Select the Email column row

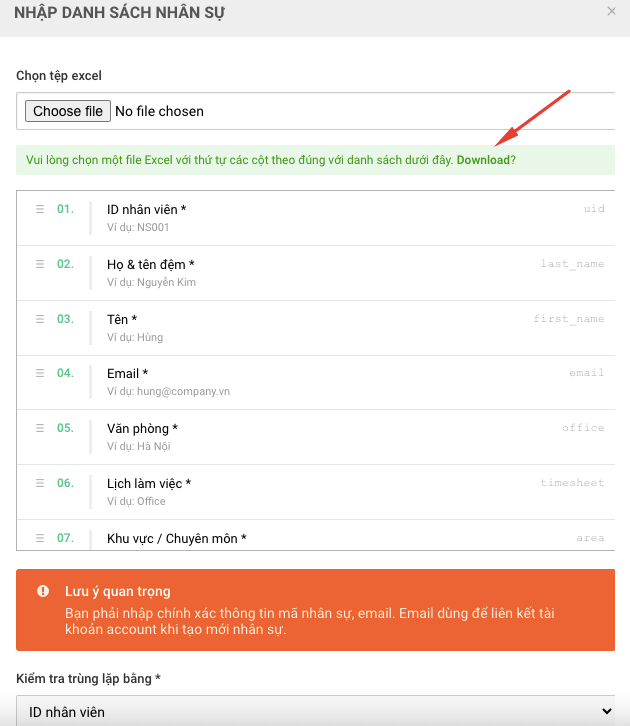coord(316,382)
